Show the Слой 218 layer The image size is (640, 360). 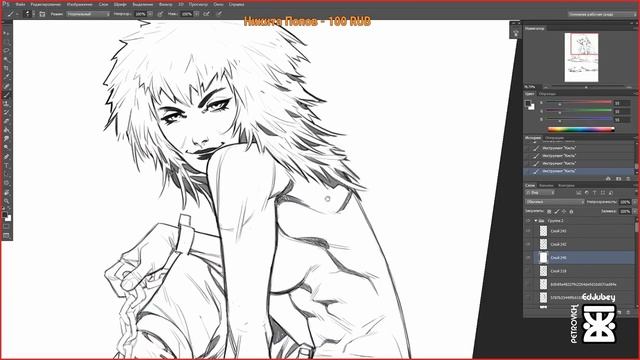tap(528, 271)
